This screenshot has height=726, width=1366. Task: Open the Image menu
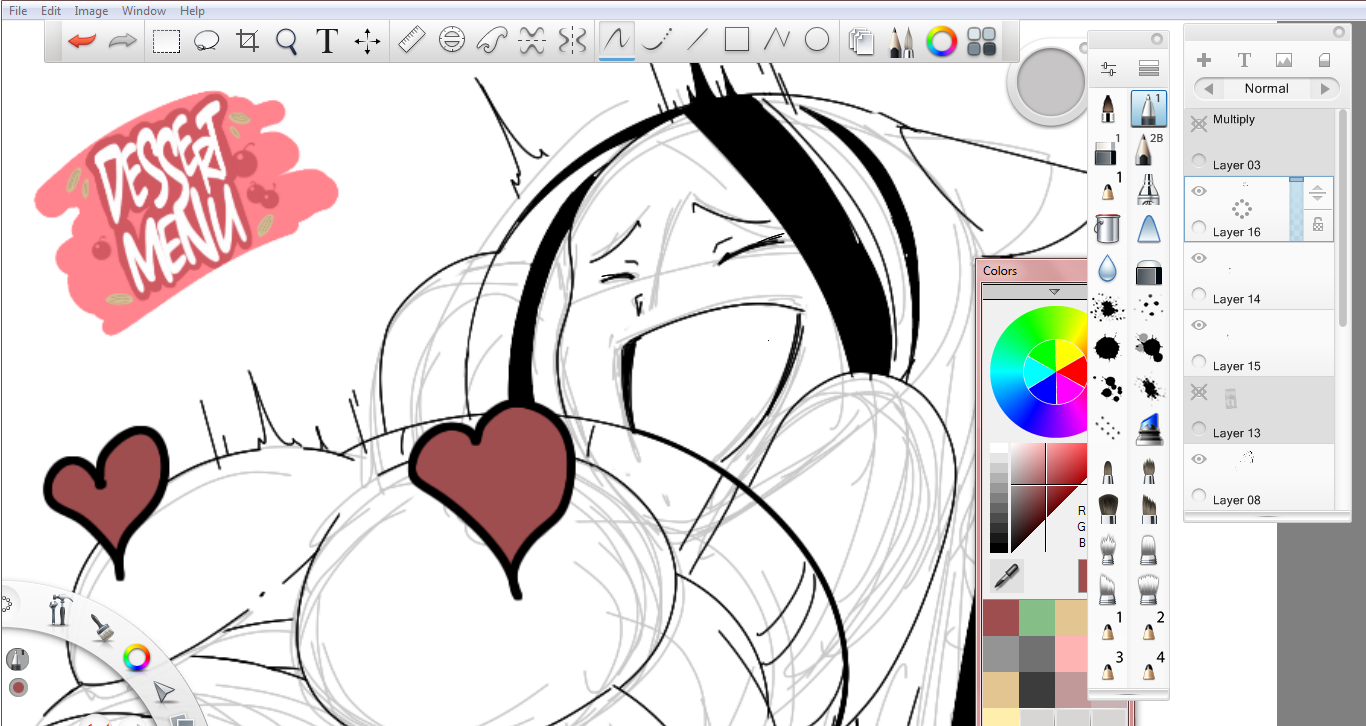91,11
